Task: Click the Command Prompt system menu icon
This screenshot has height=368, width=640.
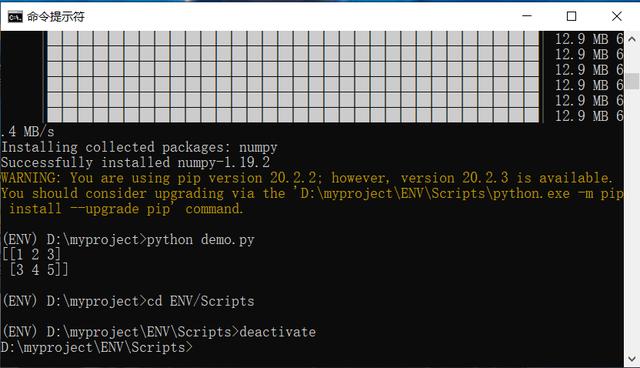Action: (x=15, y=17)
